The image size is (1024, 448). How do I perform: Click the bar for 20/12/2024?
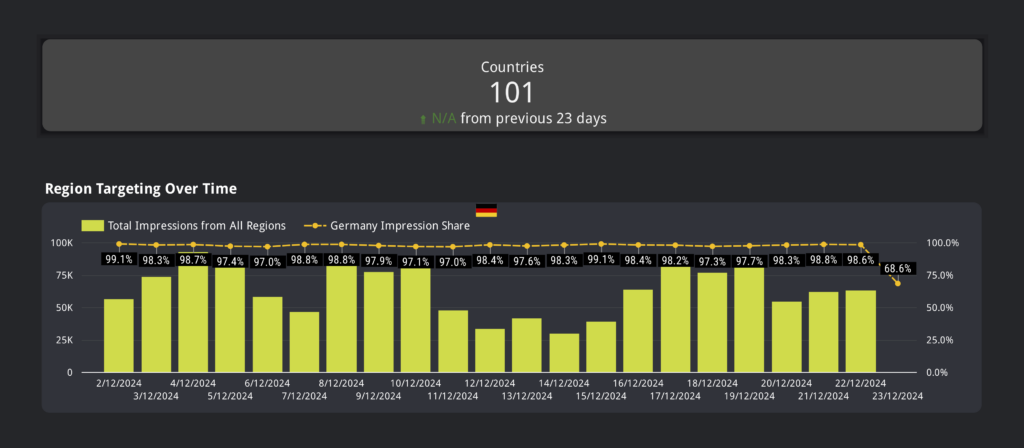point(786,337)
